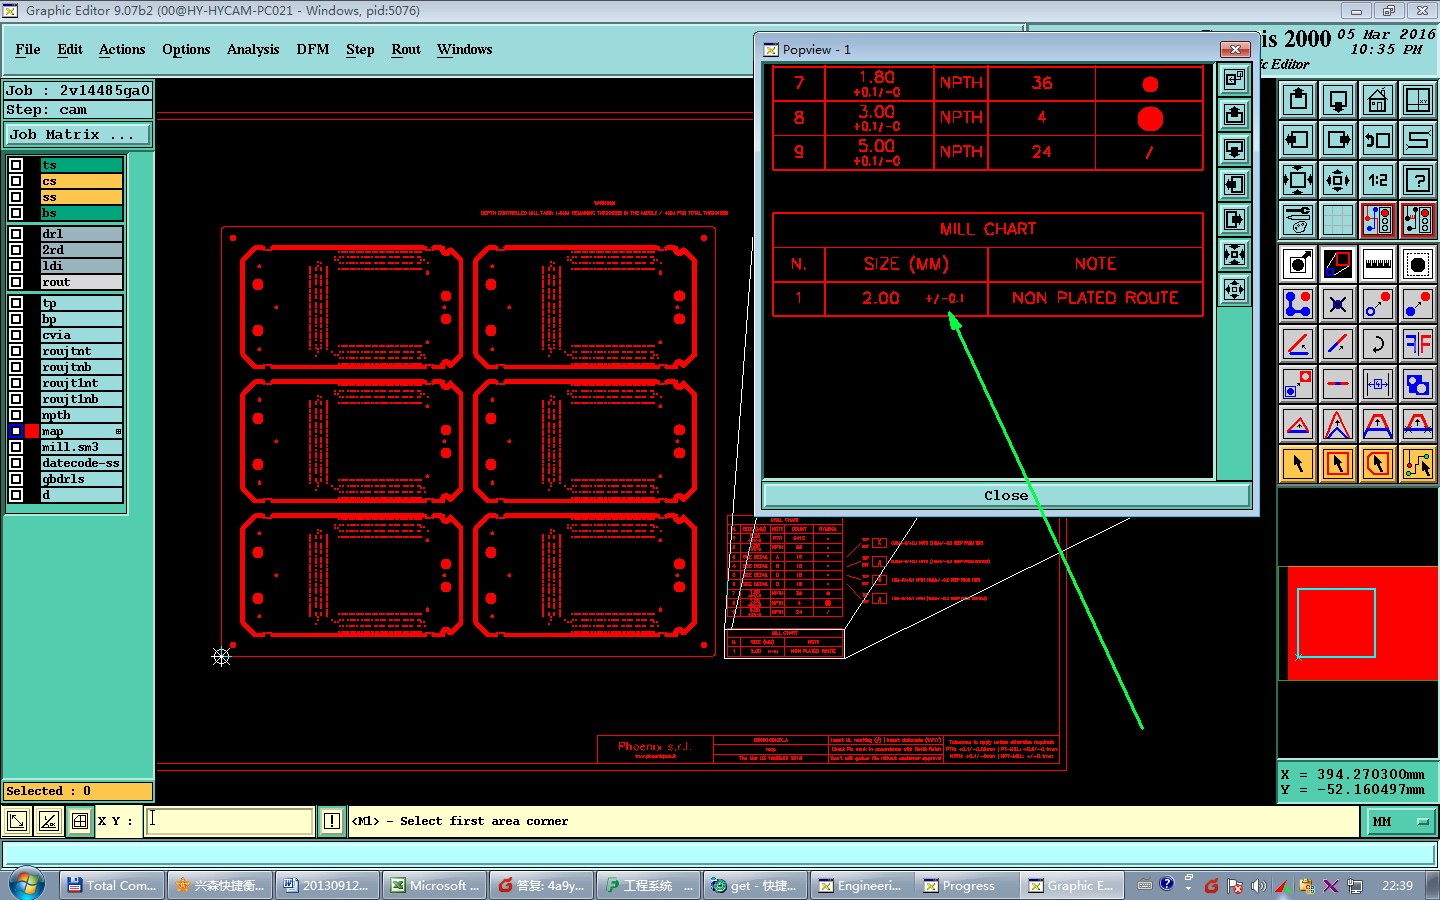Click the black-and-red squares feature icon

[x=1338, y=264]
